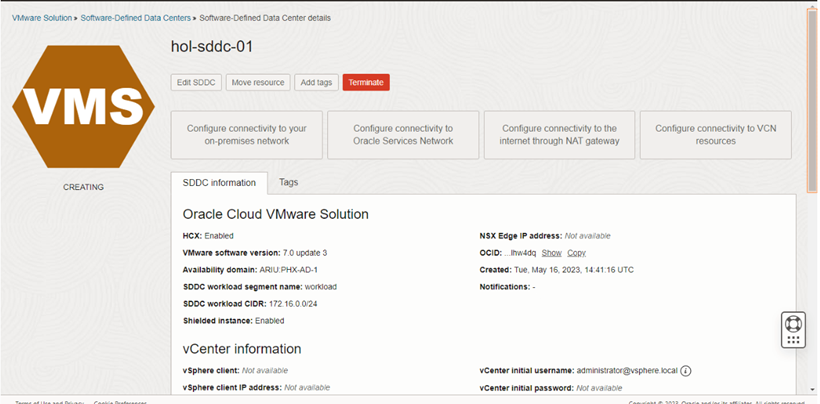Screen dimensions: 820x404
Task: Click the Add tags button
Action: point(316,83)
